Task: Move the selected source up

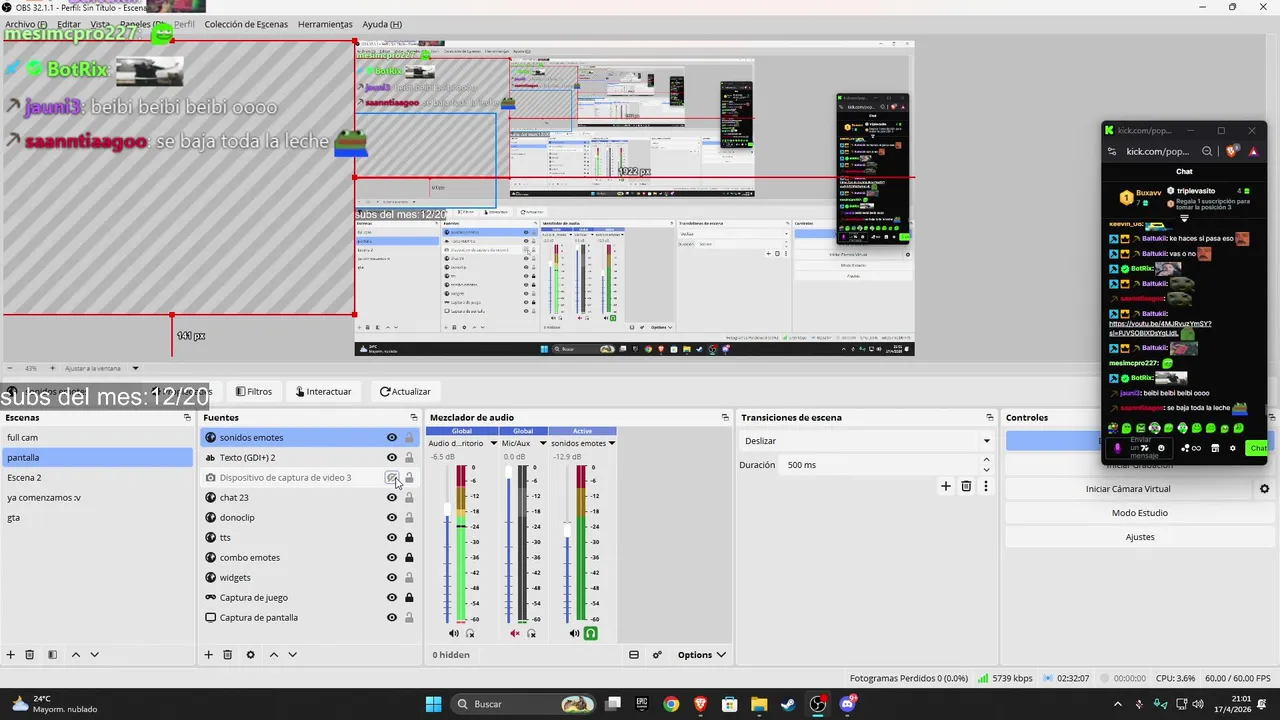Action: 273,655
